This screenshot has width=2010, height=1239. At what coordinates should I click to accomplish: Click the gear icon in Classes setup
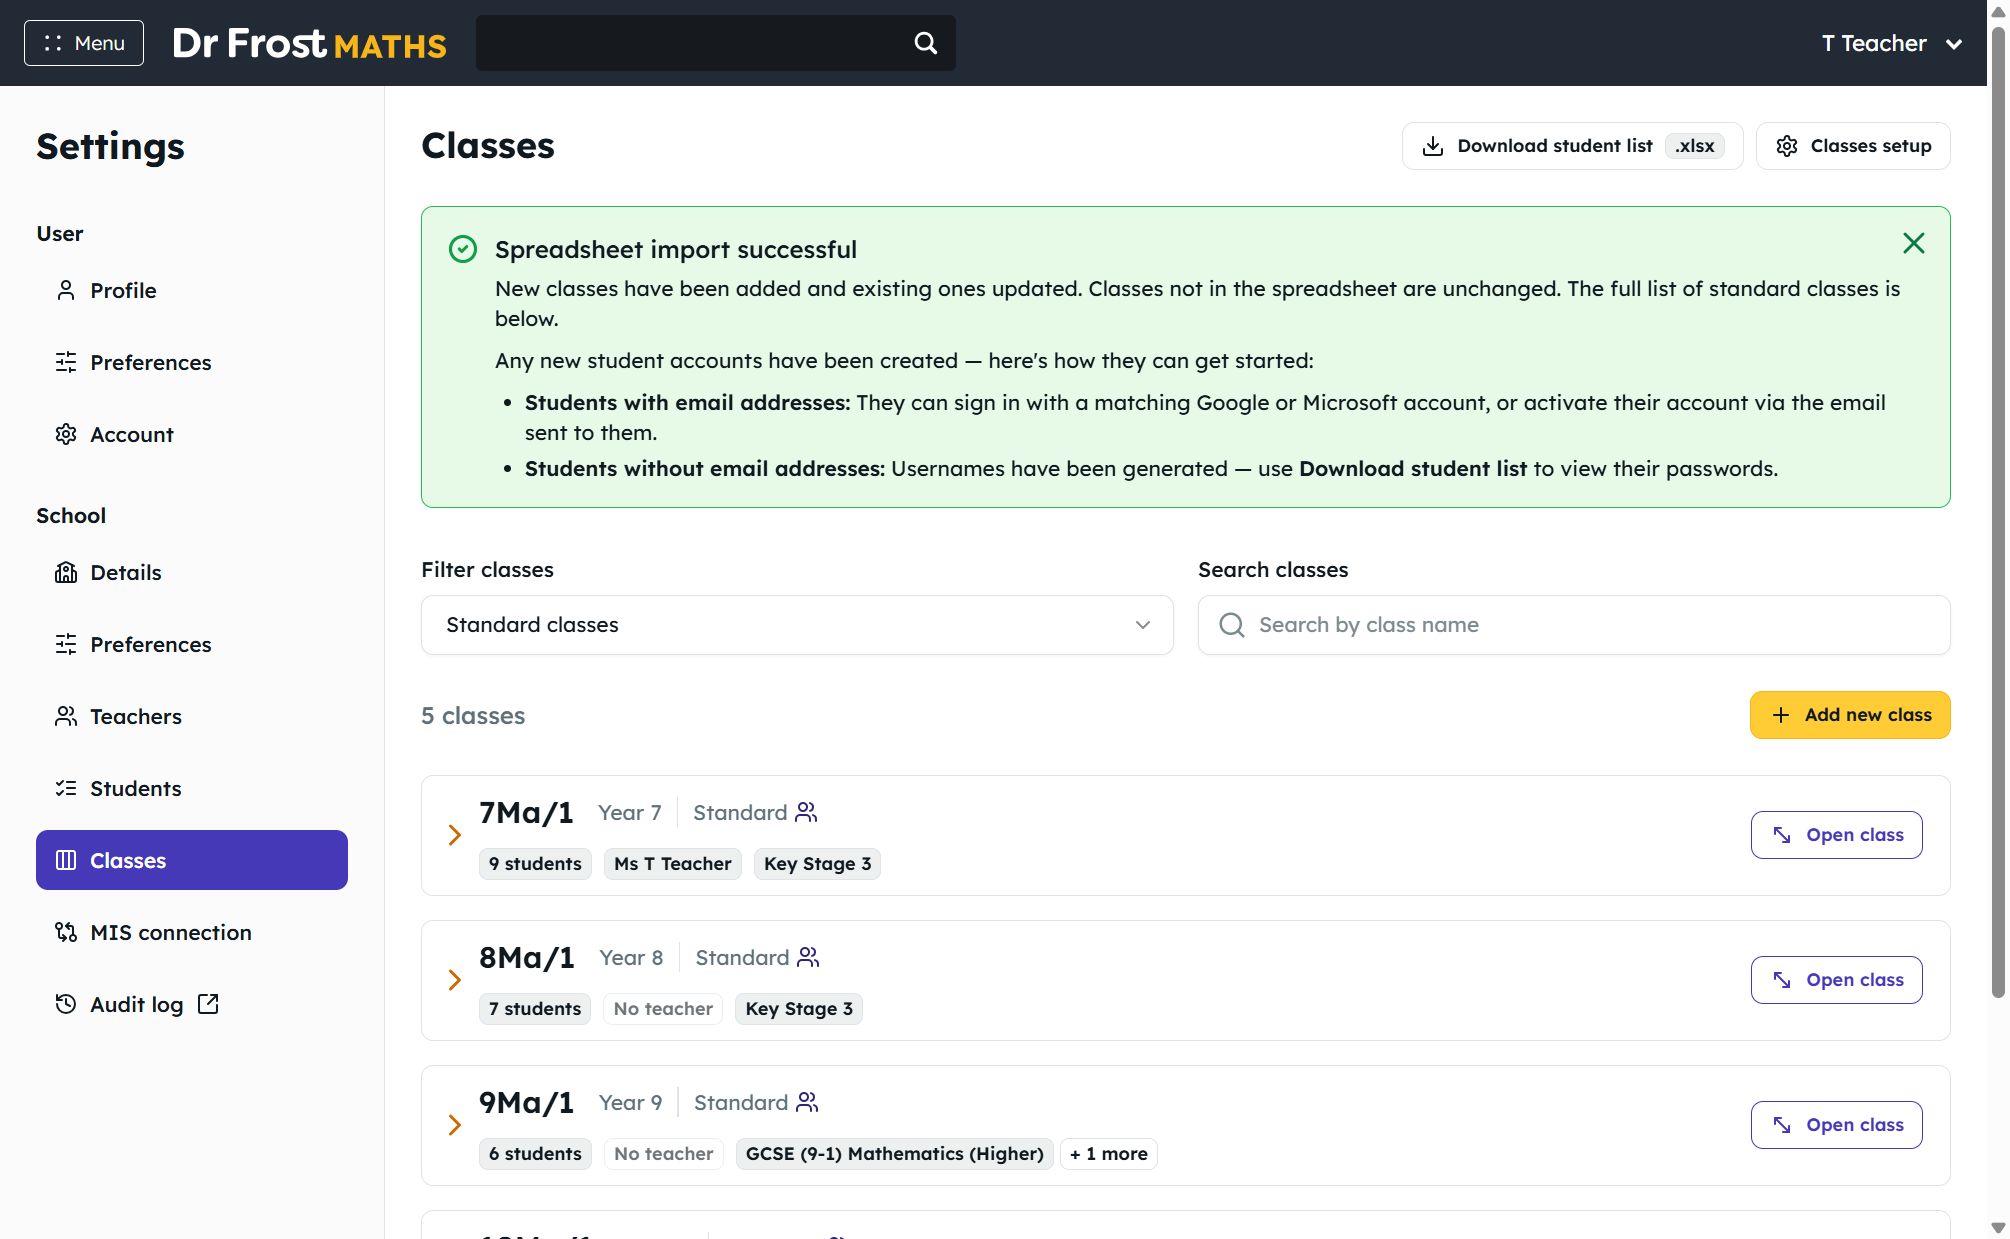point(1787,146)
